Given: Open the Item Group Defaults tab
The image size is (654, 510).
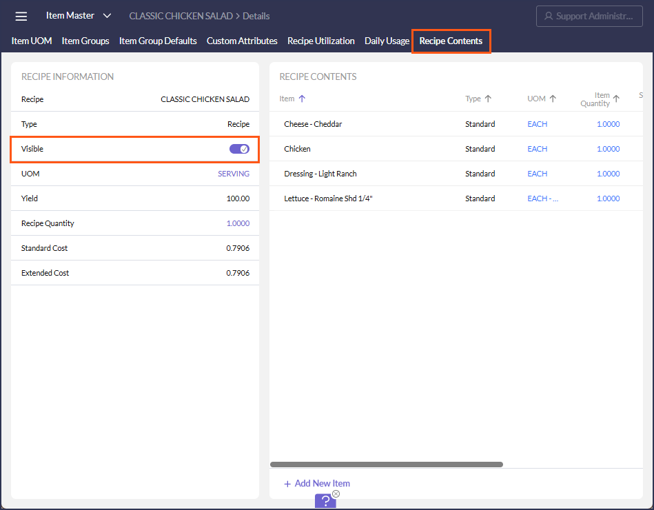Looking at the screenshot, I should [158, 41].
